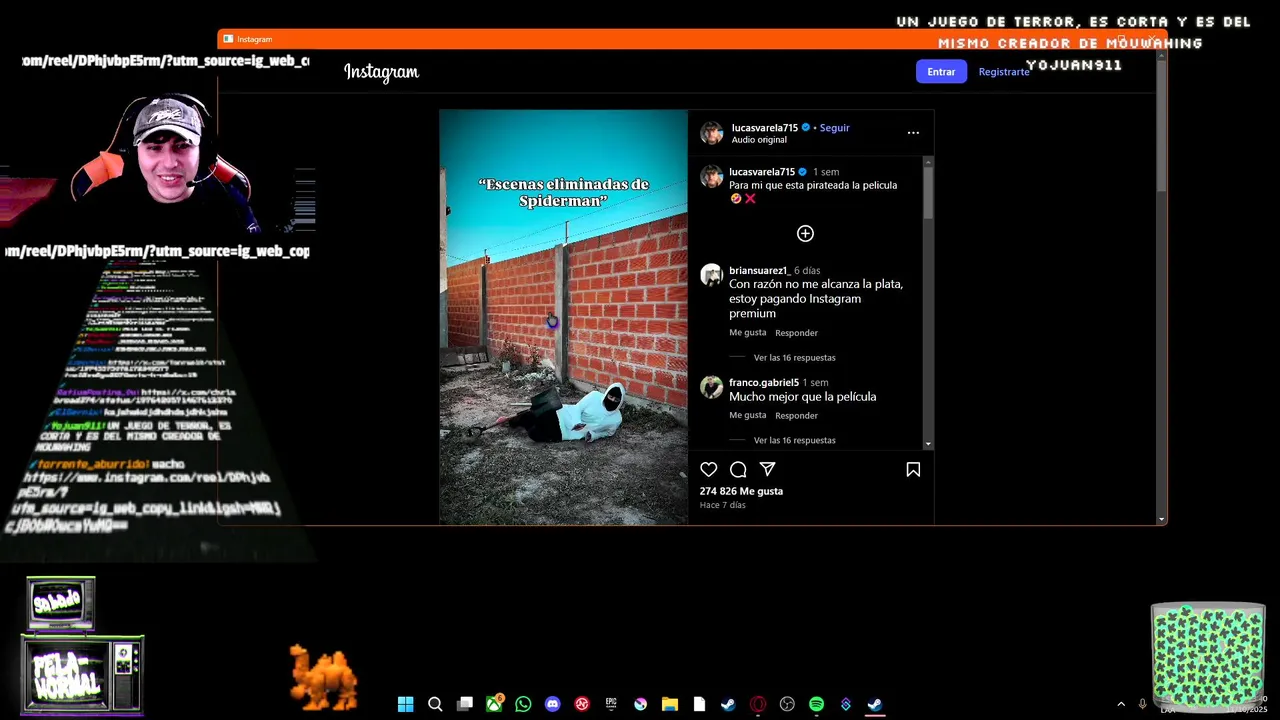This screenshot has height=720, width=1280.
Task: Like the reel with the heart icon
Action: click(709, 469)
